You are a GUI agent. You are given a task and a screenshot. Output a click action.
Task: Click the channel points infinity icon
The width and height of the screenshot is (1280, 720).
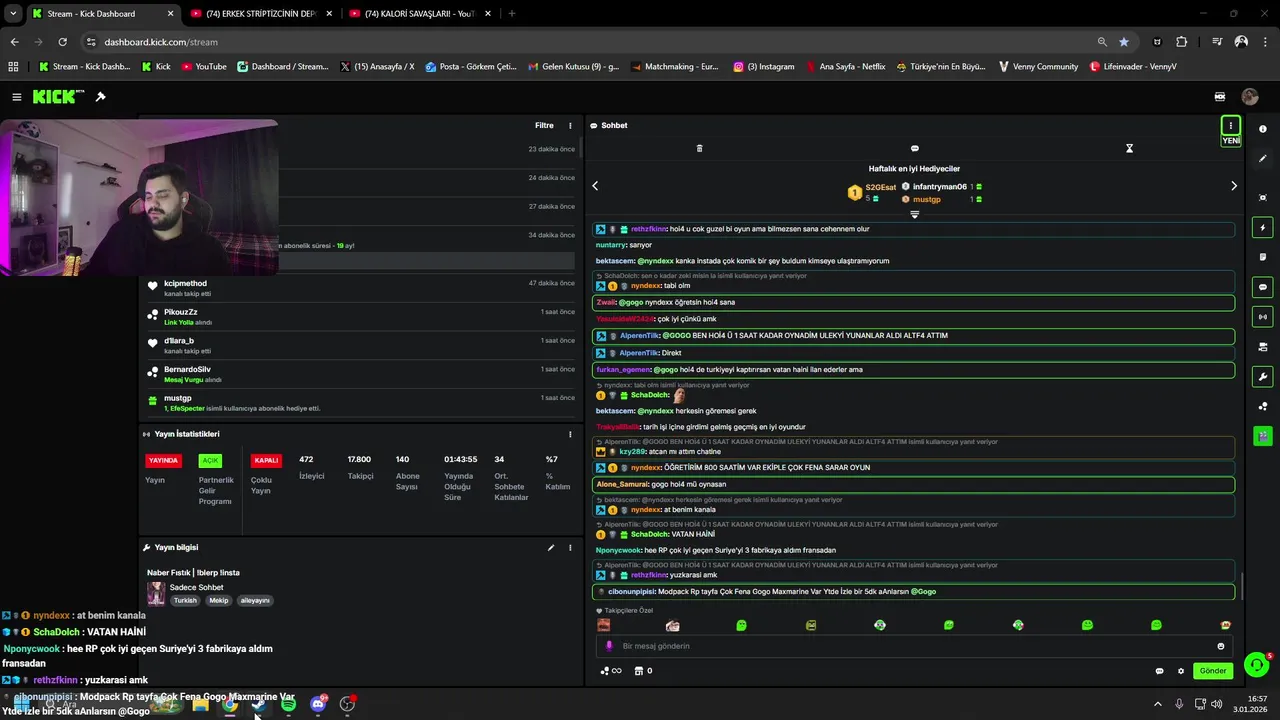click(x=611, y=671)
